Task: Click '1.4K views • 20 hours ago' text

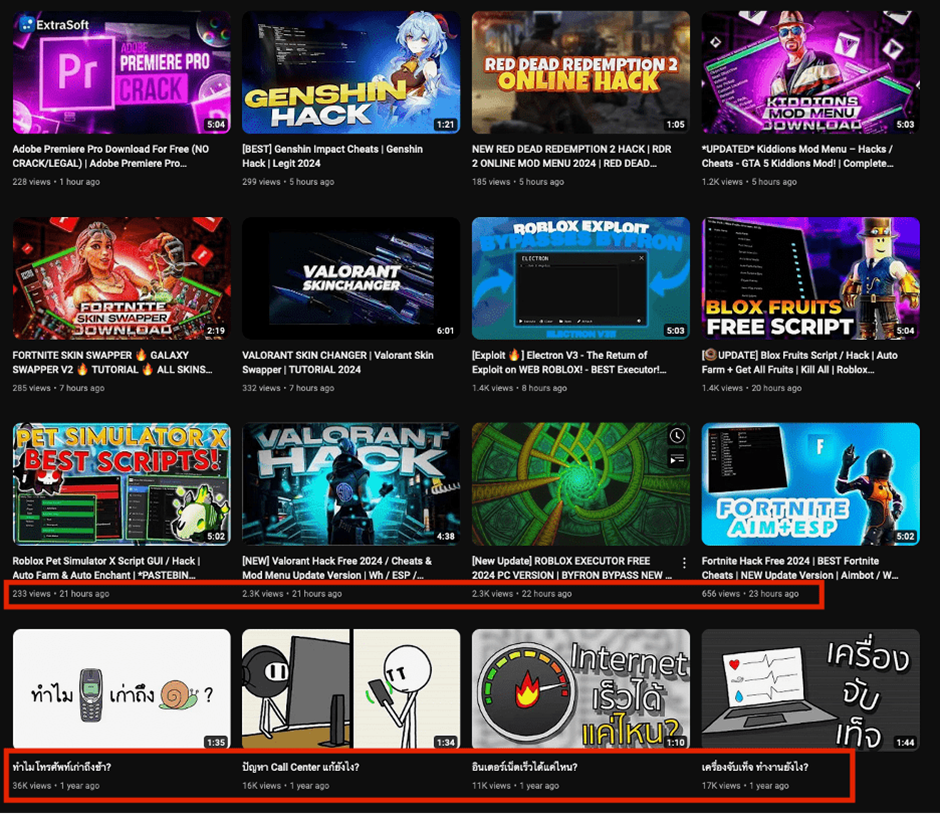Action: (x=752, y=388)
